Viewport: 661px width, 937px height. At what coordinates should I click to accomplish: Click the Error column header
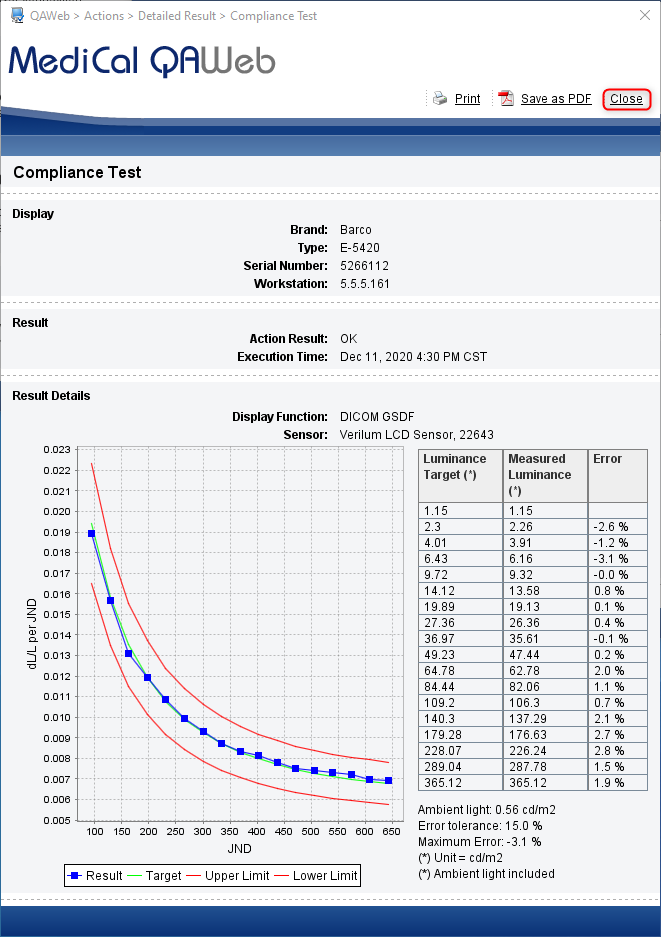pos(618,476)
